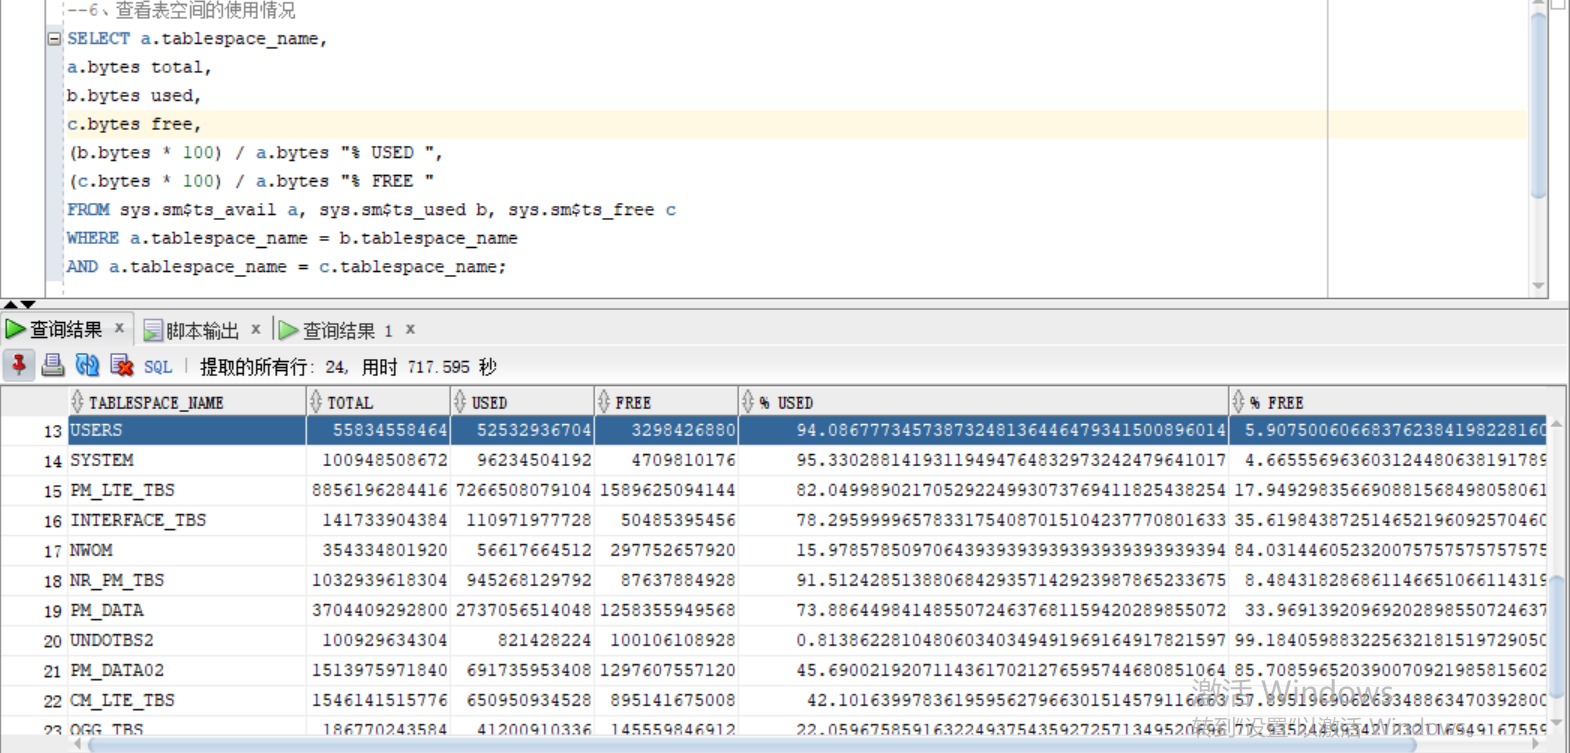1570x753 pixels.
Task: Click the refresh query results icon
Action: [87, 366]
